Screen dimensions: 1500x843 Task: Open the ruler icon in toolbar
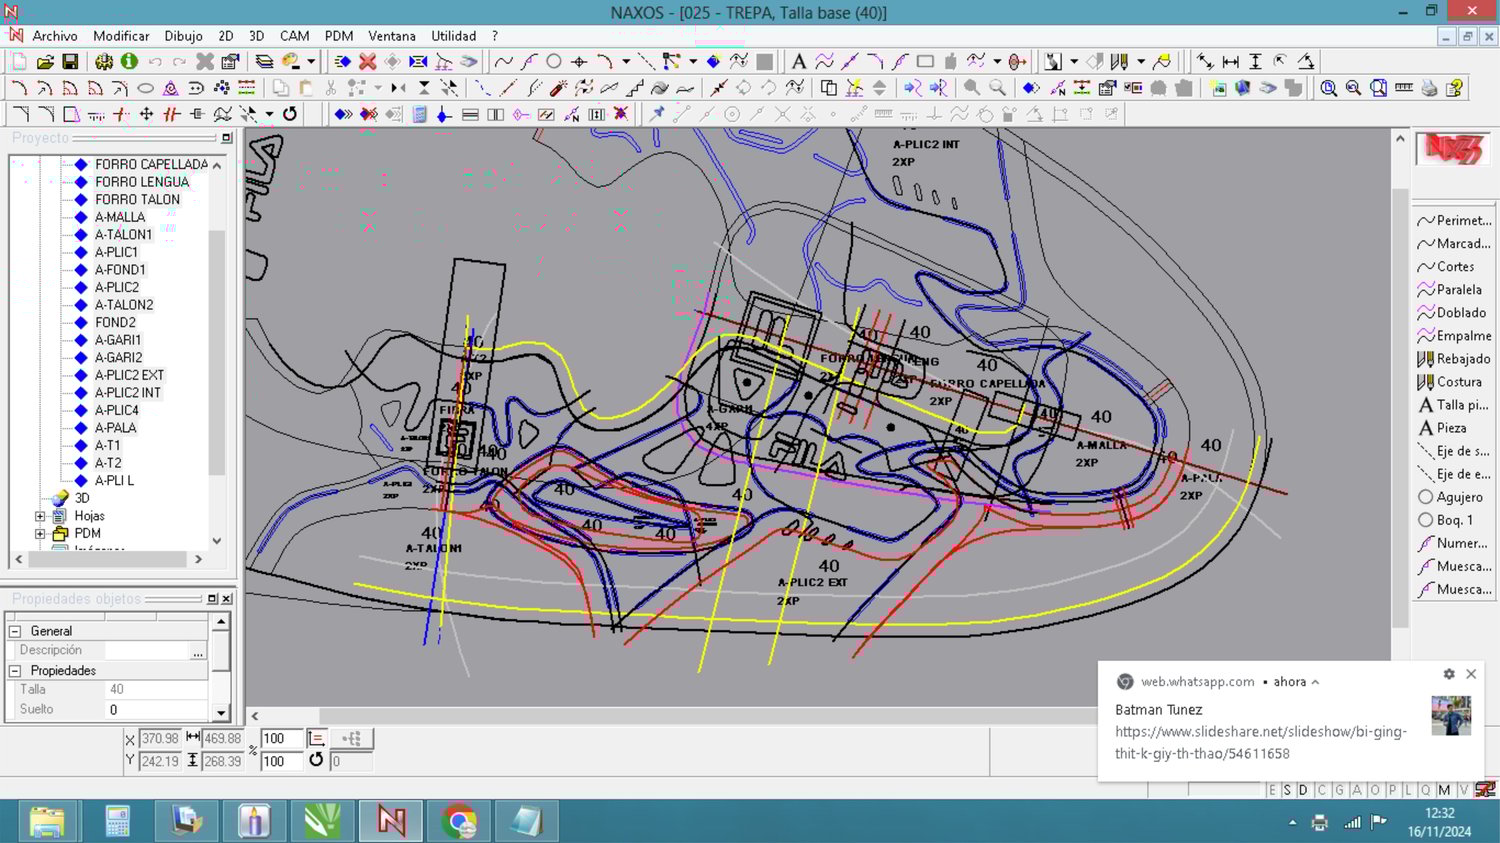click(x=1404, y=88)
